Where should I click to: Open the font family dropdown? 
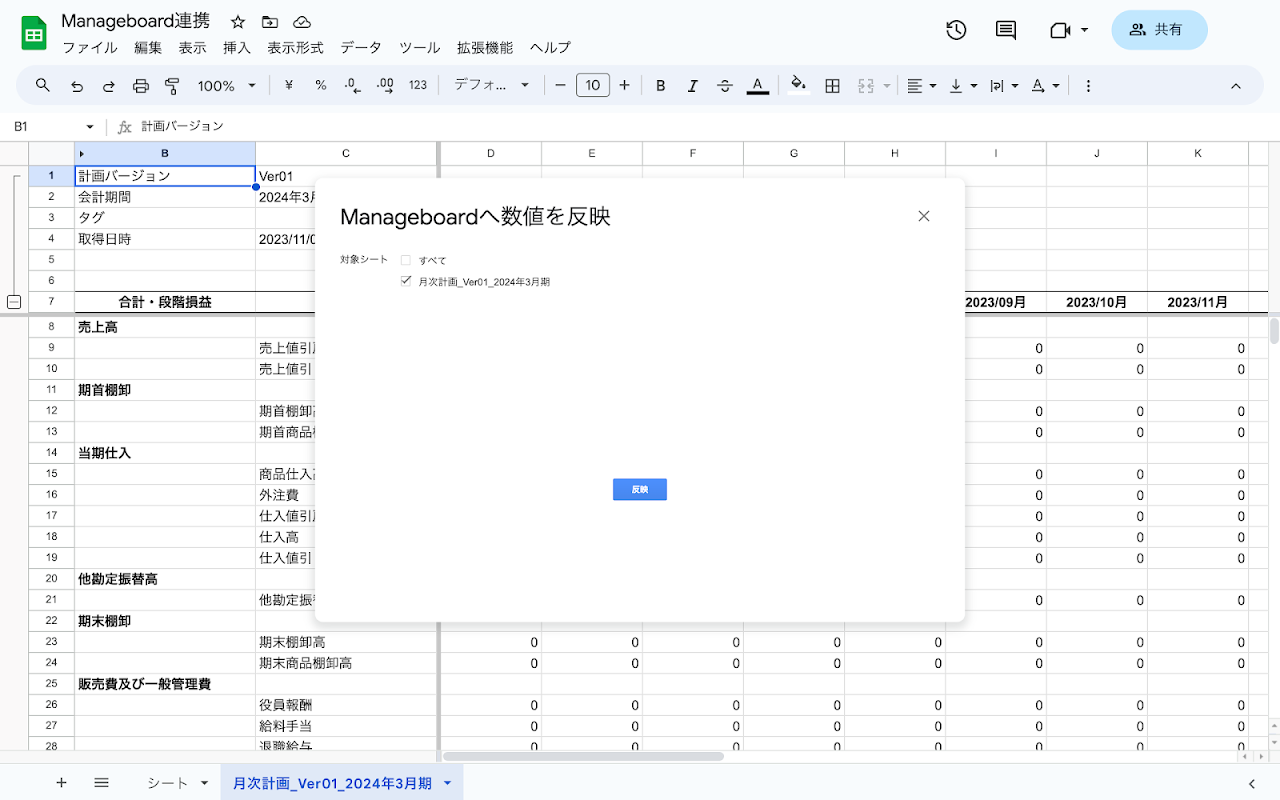[492, 86]
